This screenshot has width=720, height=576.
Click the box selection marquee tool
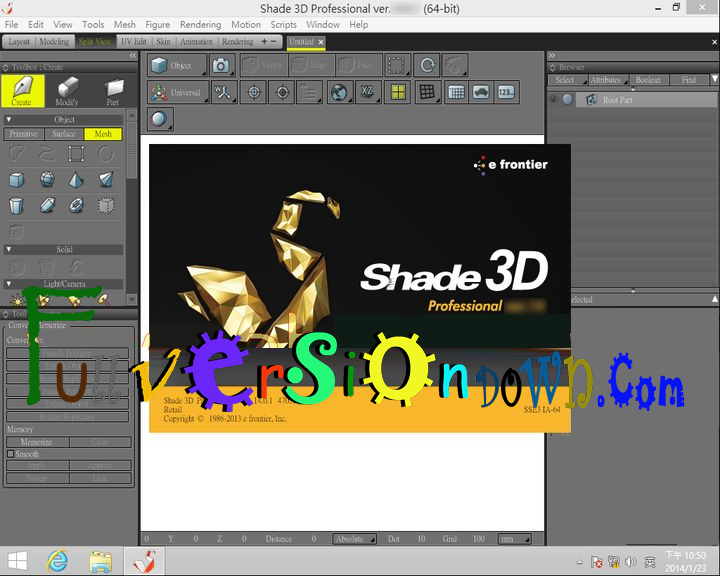(x=397, y=65)
